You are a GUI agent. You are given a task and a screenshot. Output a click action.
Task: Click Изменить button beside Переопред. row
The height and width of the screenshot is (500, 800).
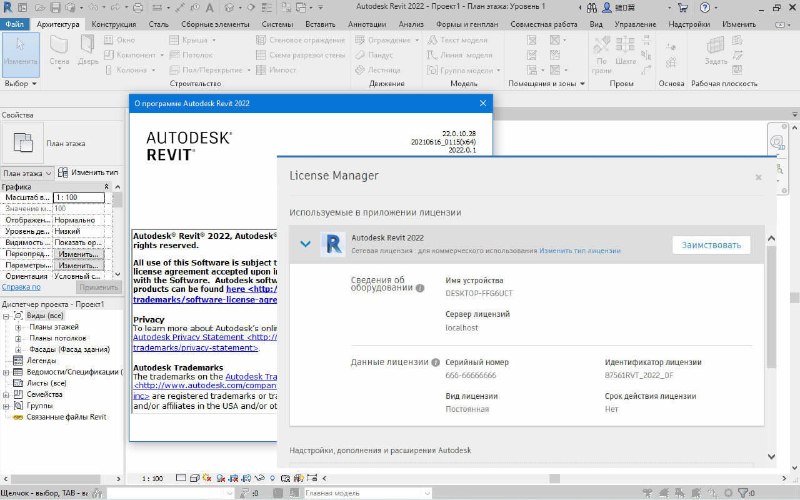(x=79, y=254)
